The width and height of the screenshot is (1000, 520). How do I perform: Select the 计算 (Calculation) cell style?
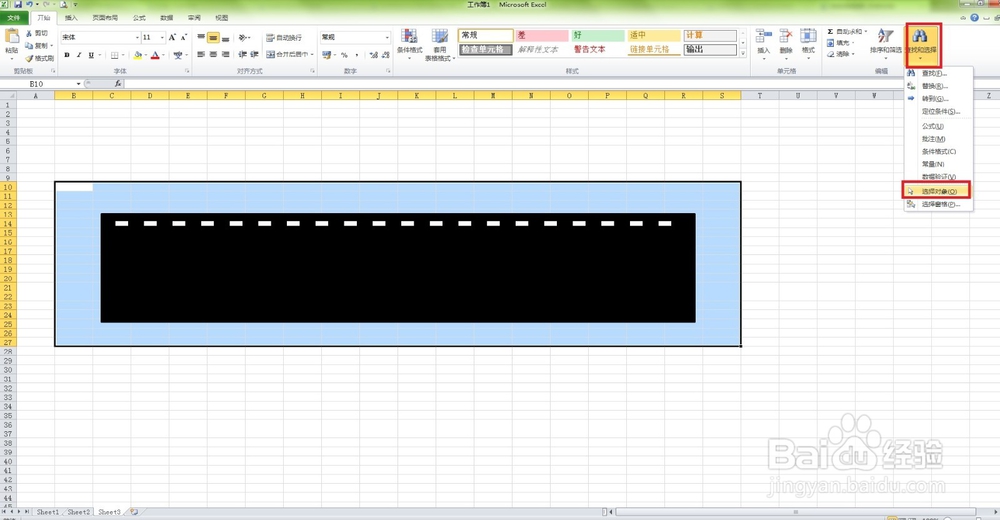click(710, 36)
